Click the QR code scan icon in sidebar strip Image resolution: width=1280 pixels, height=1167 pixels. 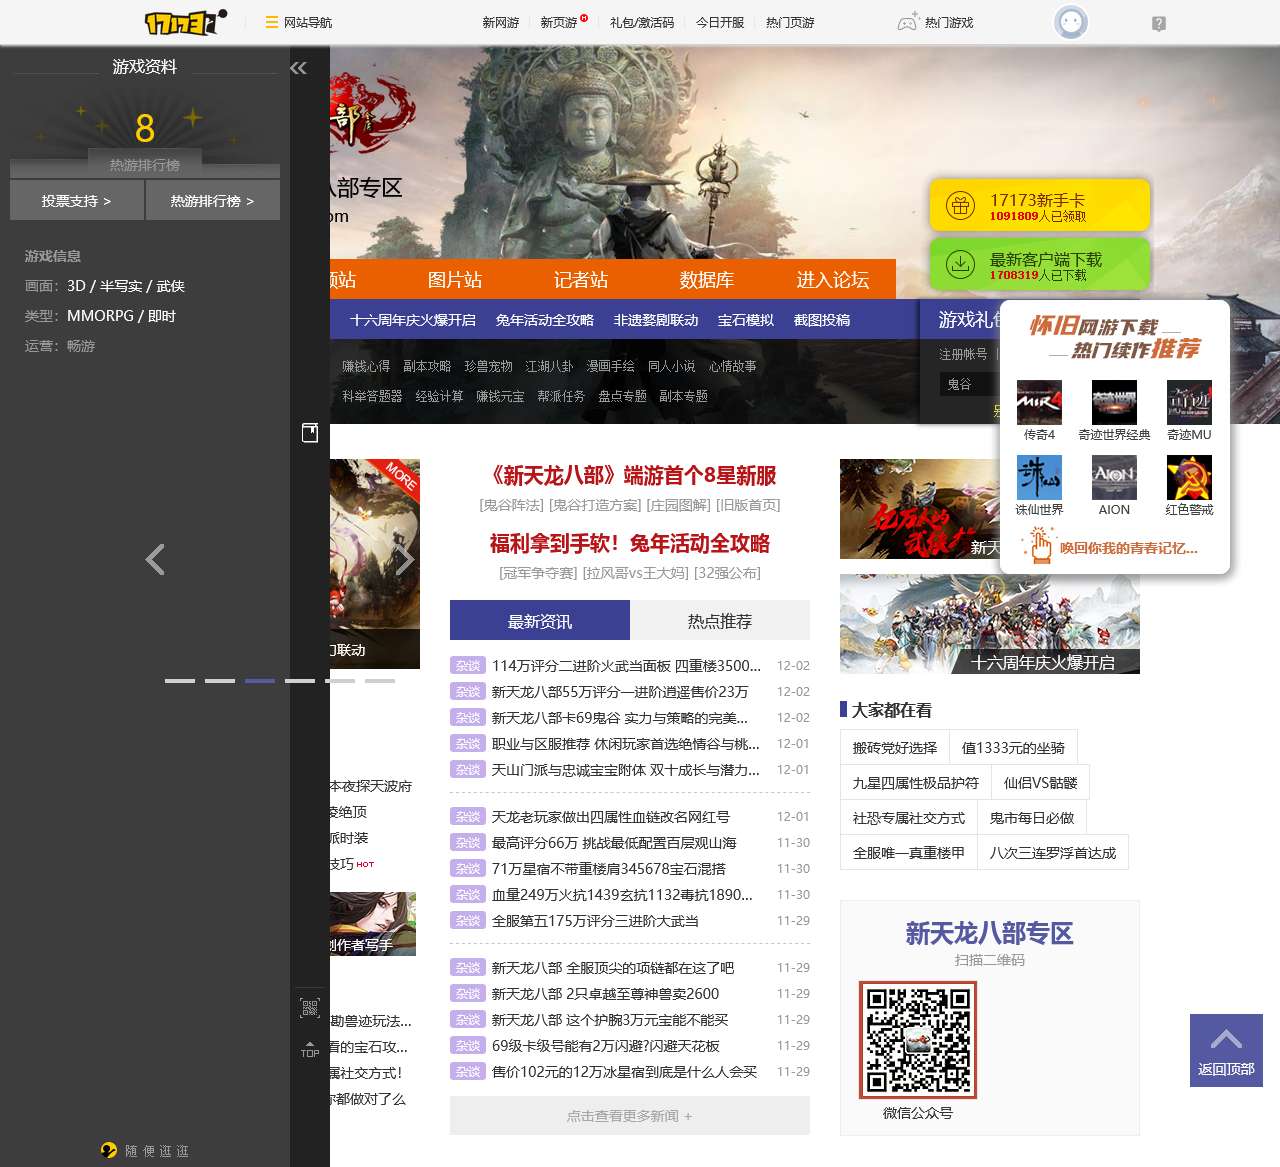tap(310, 1007)
